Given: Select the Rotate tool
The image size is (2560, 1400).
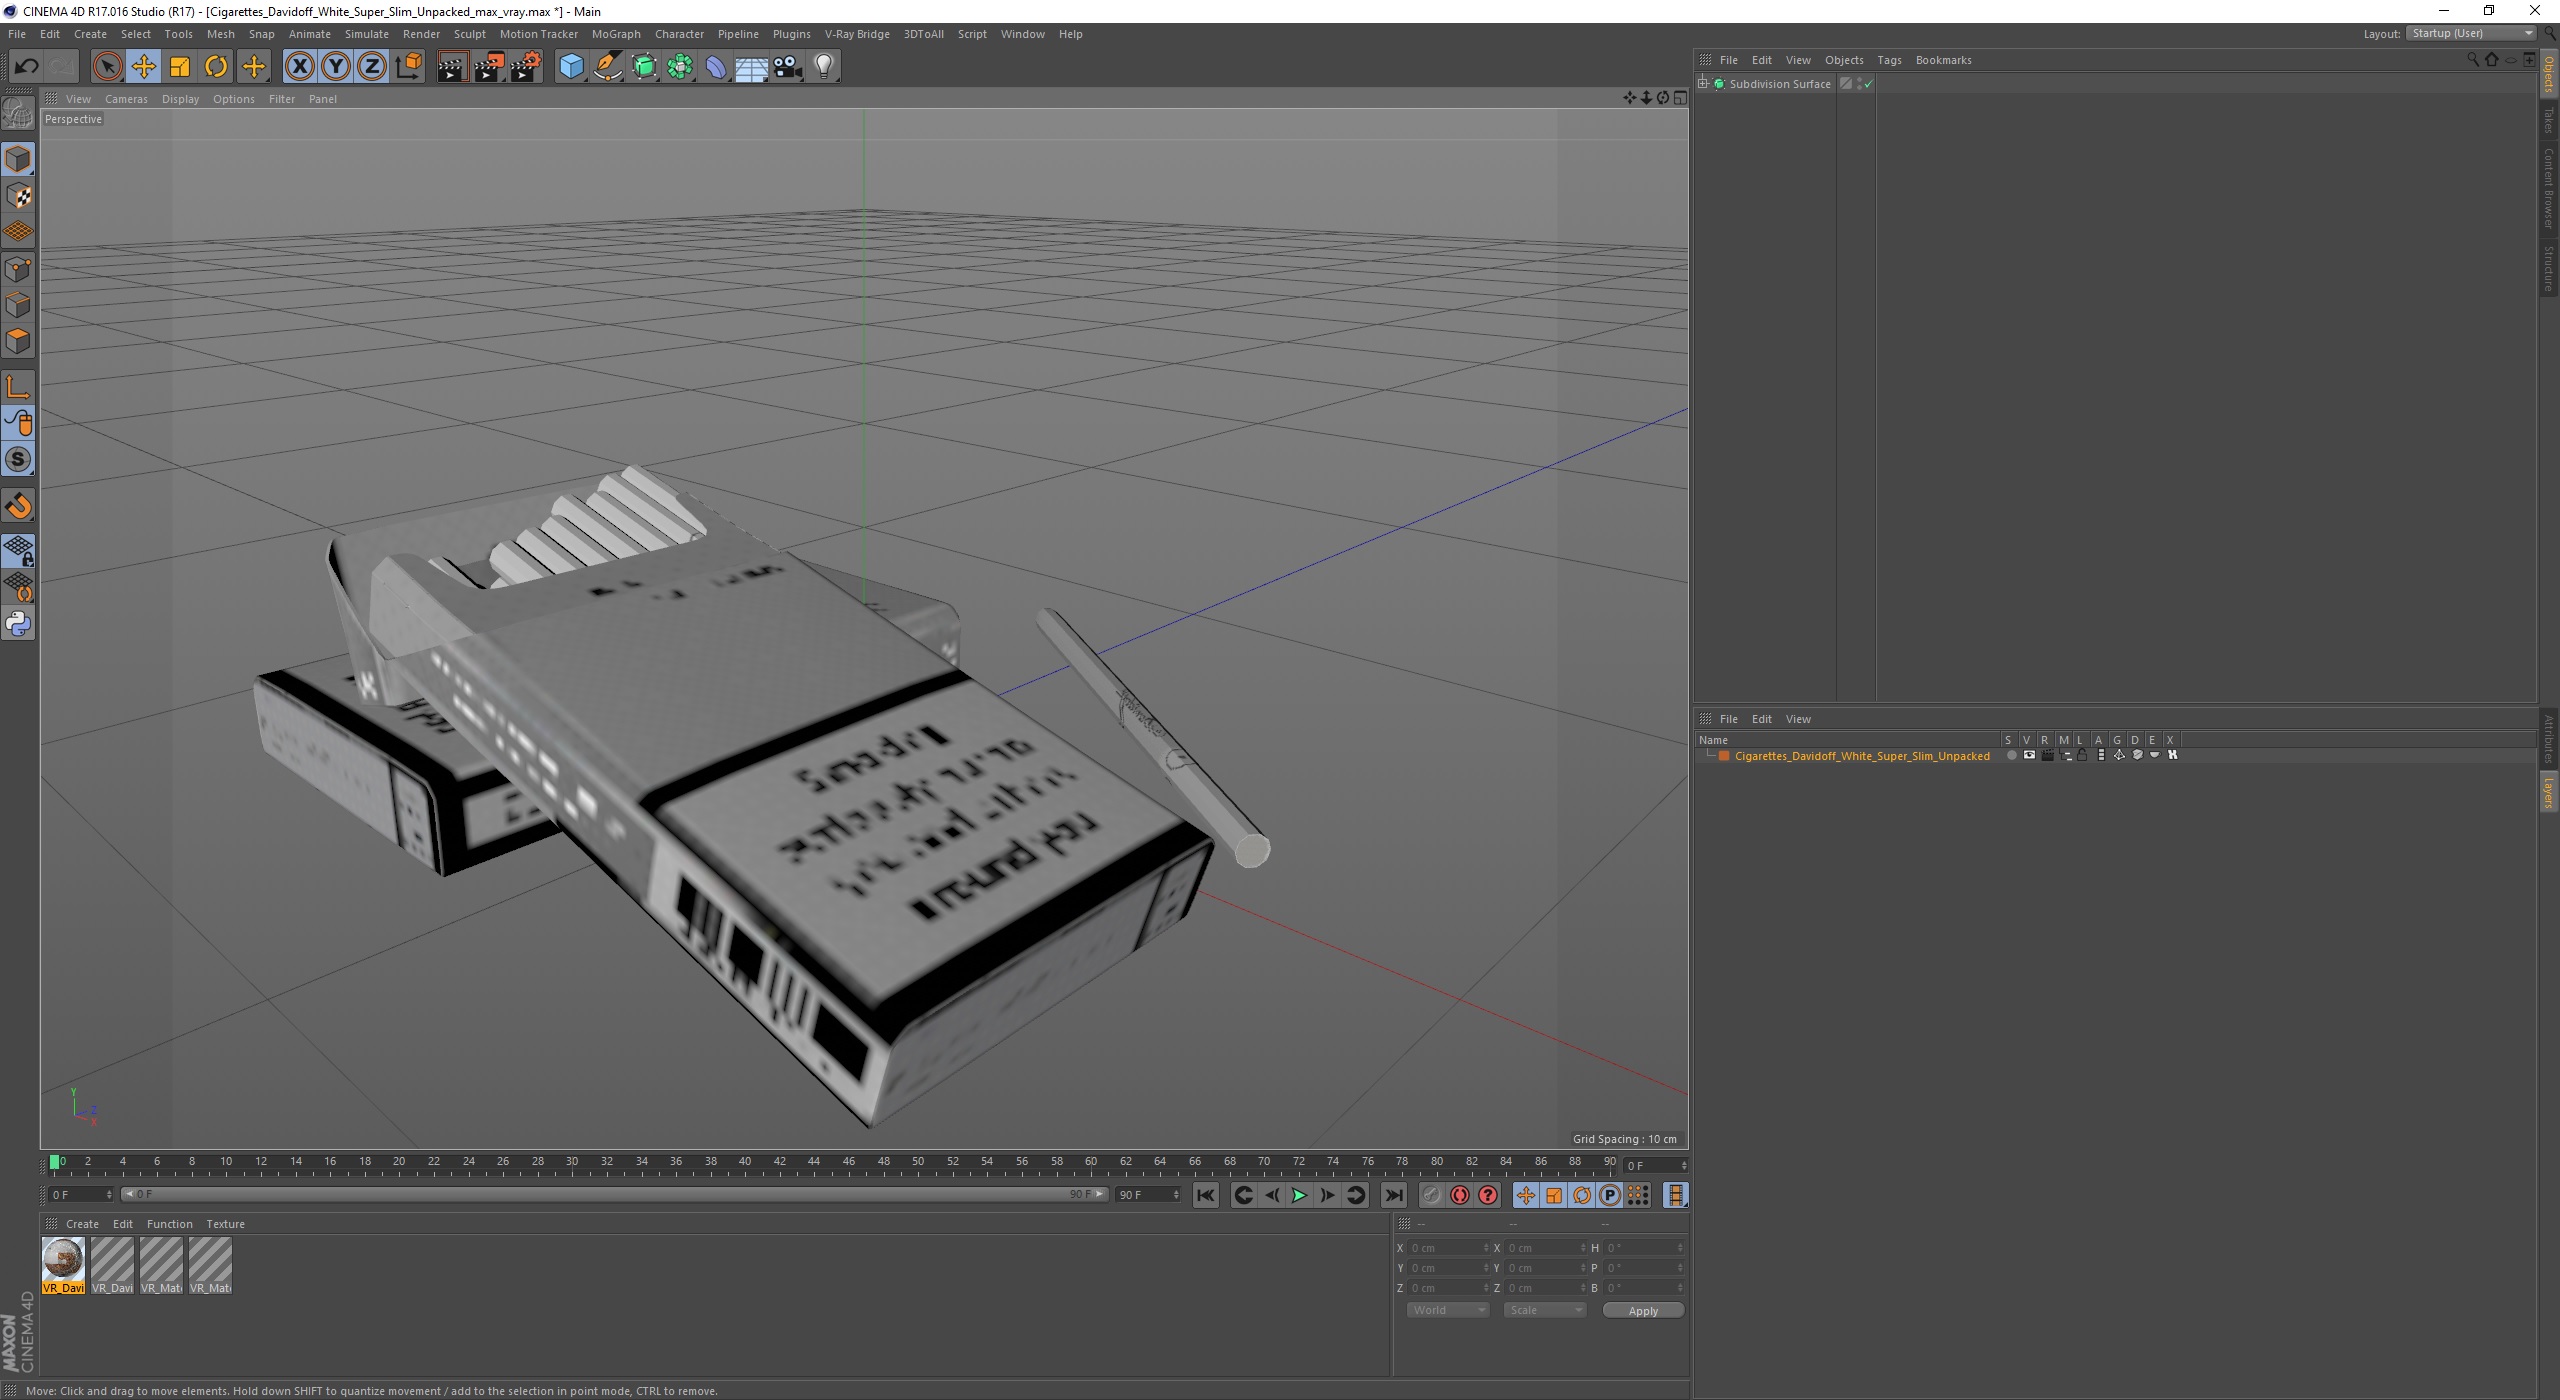Looking at the screenshot, I should 216,67.
